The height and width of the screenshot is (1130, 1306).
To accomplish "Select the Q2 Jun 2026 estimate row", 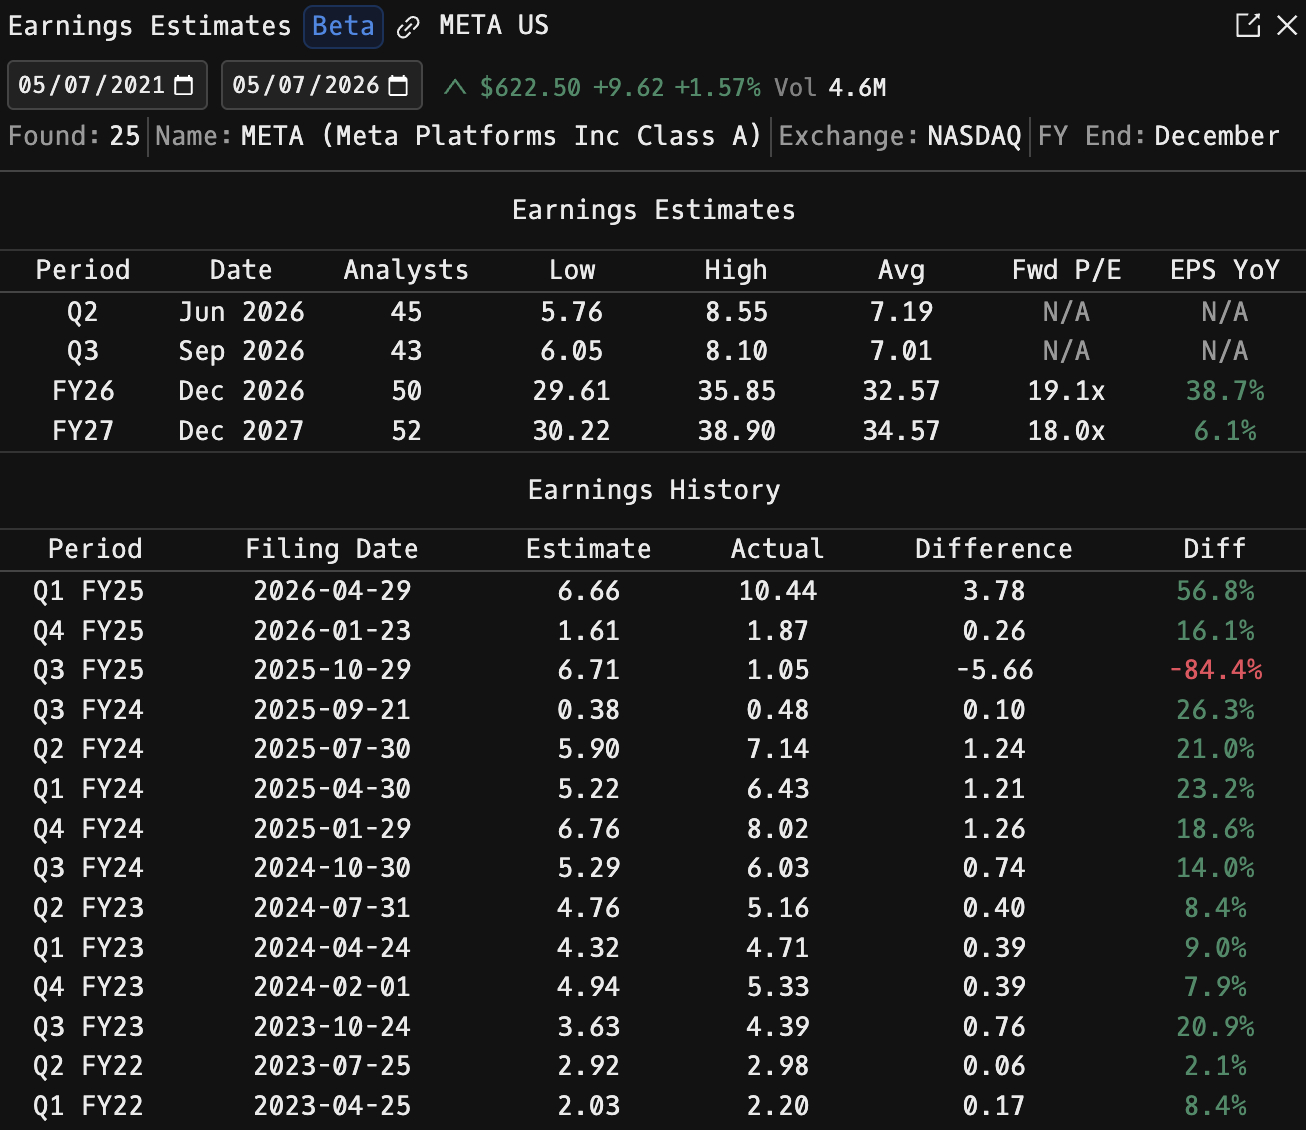I will coord(653,312).
